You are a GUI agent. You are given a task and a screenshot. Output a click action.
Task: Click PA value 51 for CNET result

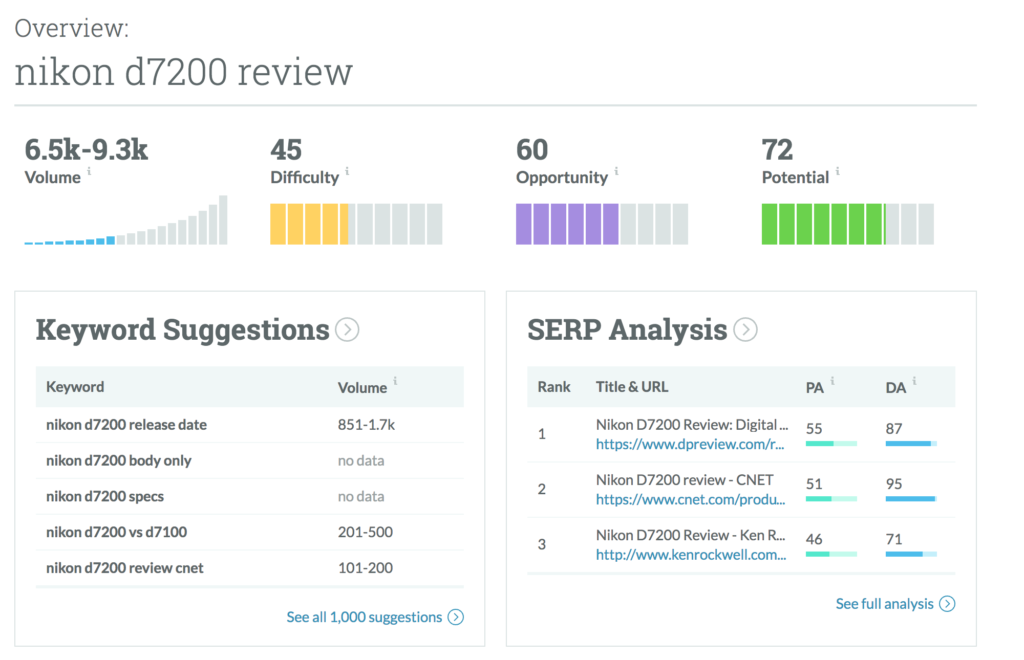point(814,484)
